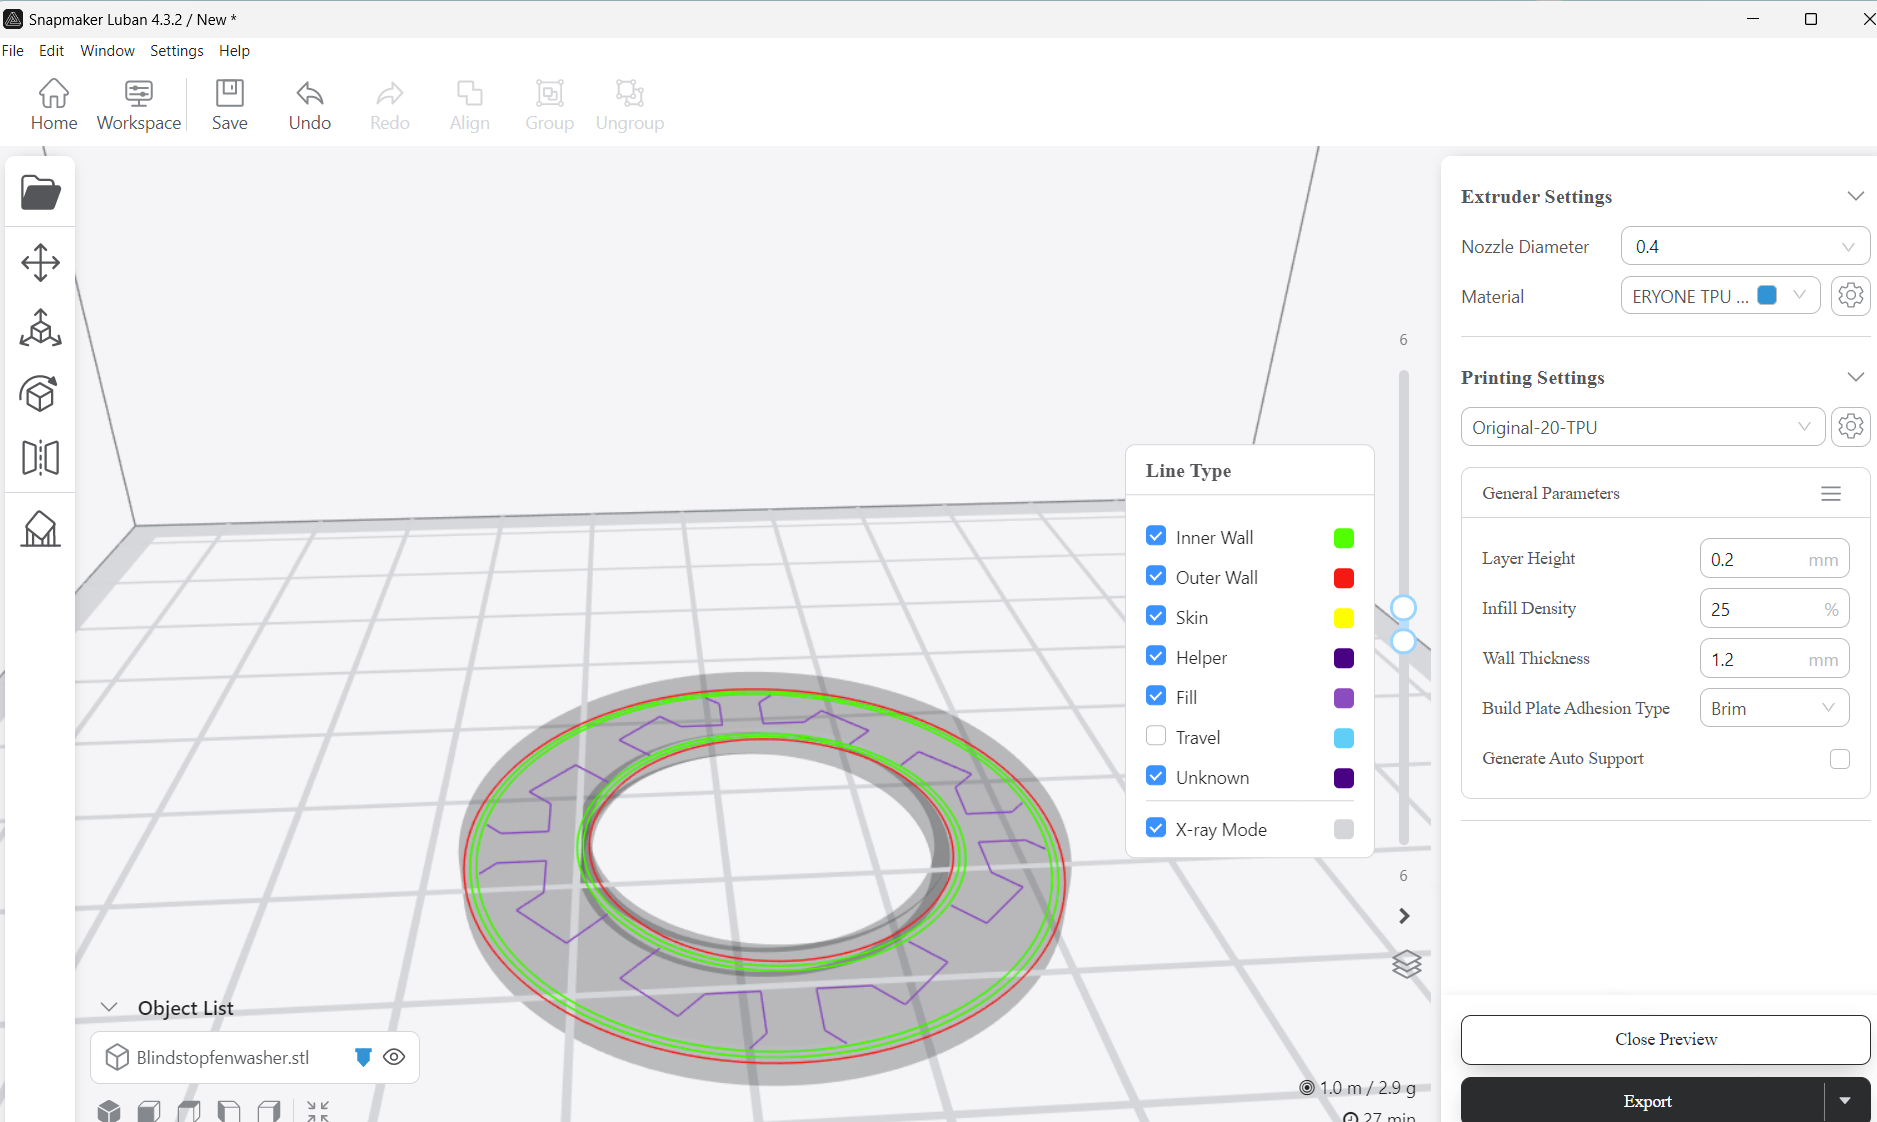
Task: Open the Workspace view
Action: click(139, 105)
